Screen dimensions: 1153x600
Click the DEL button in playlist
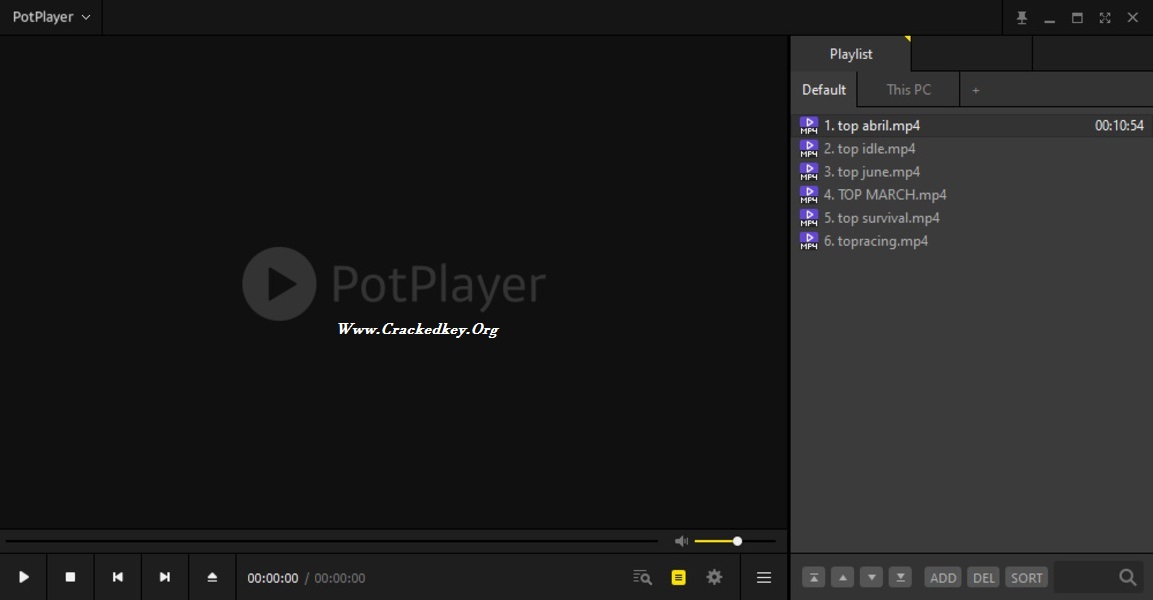tap(983, 577)
